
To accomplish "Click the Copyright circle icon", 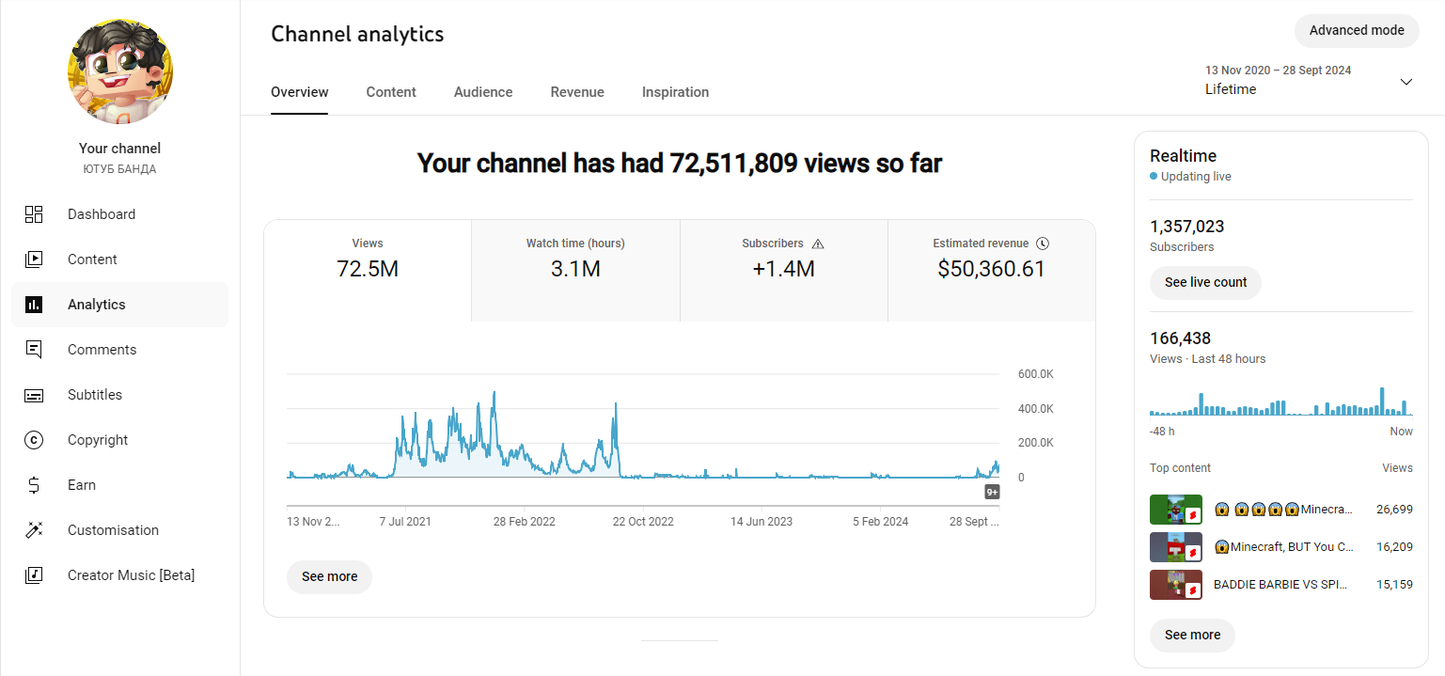I will [x=34, y=440].
